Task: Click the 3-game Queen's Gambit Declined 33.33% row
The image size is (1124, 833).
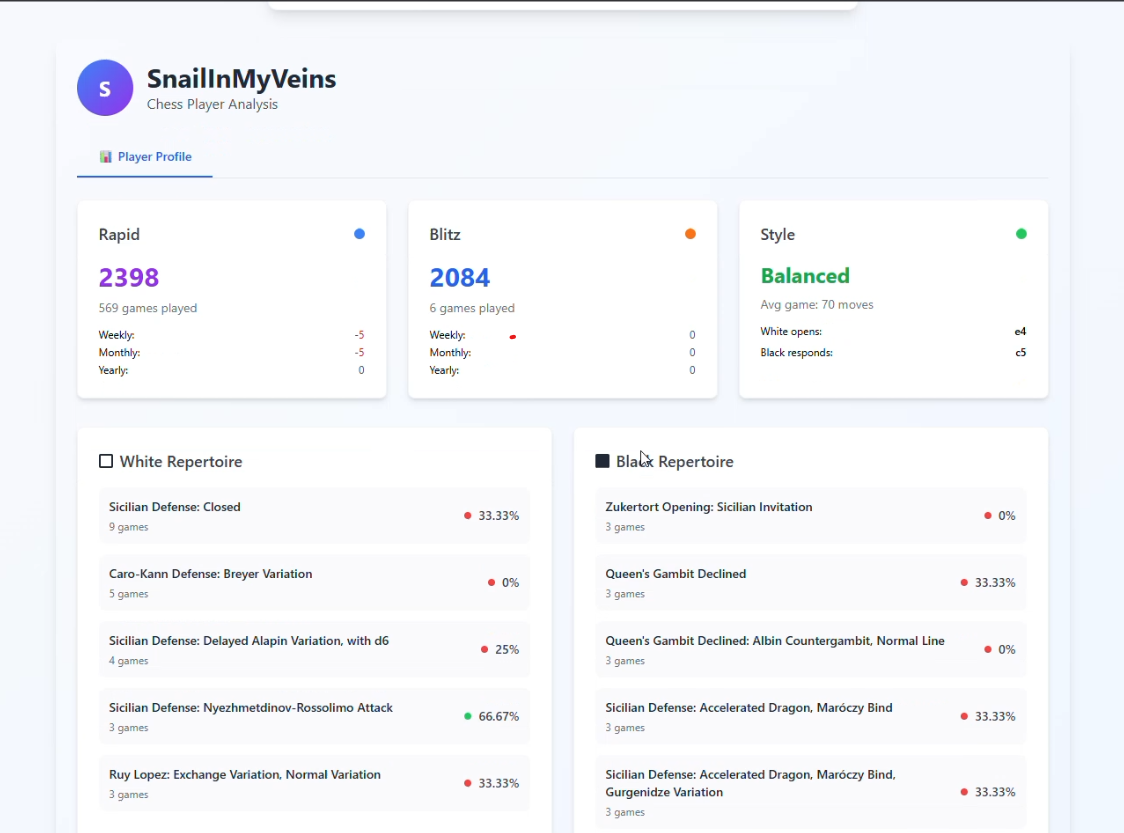Action: [x=811, y=582]
